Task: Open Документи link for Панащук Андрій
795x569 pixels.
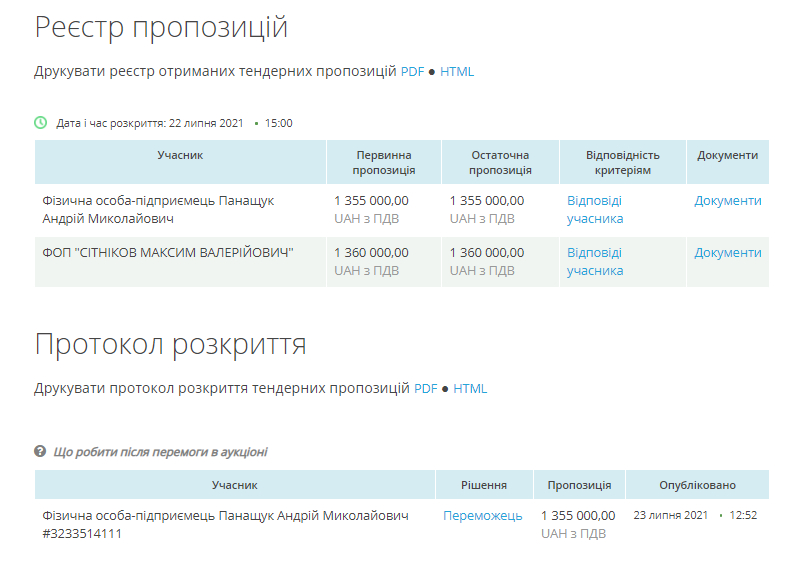Action: 728,201
